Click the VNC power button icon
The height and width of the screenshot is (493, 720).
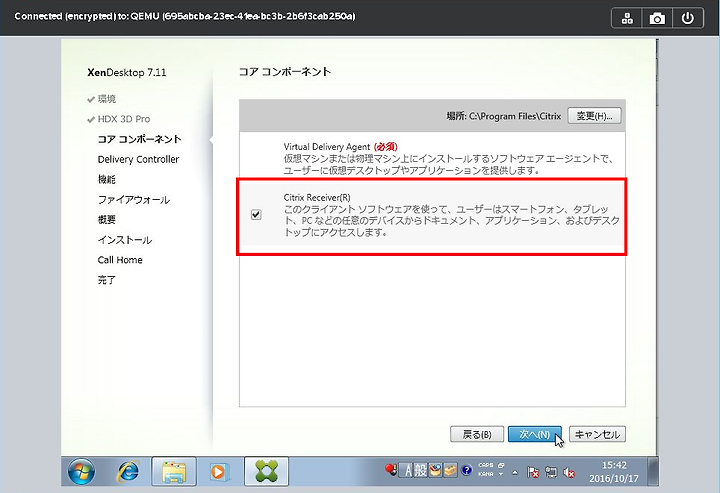687,18
